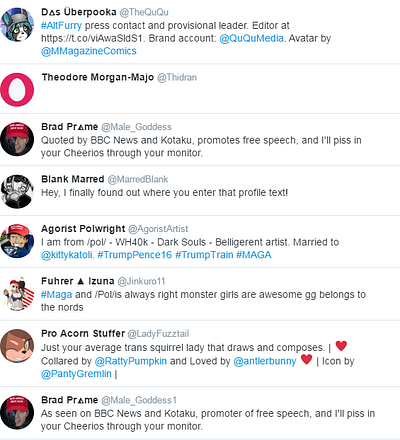Open Agorist Polwright's cartoon avatar
This screenshot has height=440, width=400.
point(17,241)
